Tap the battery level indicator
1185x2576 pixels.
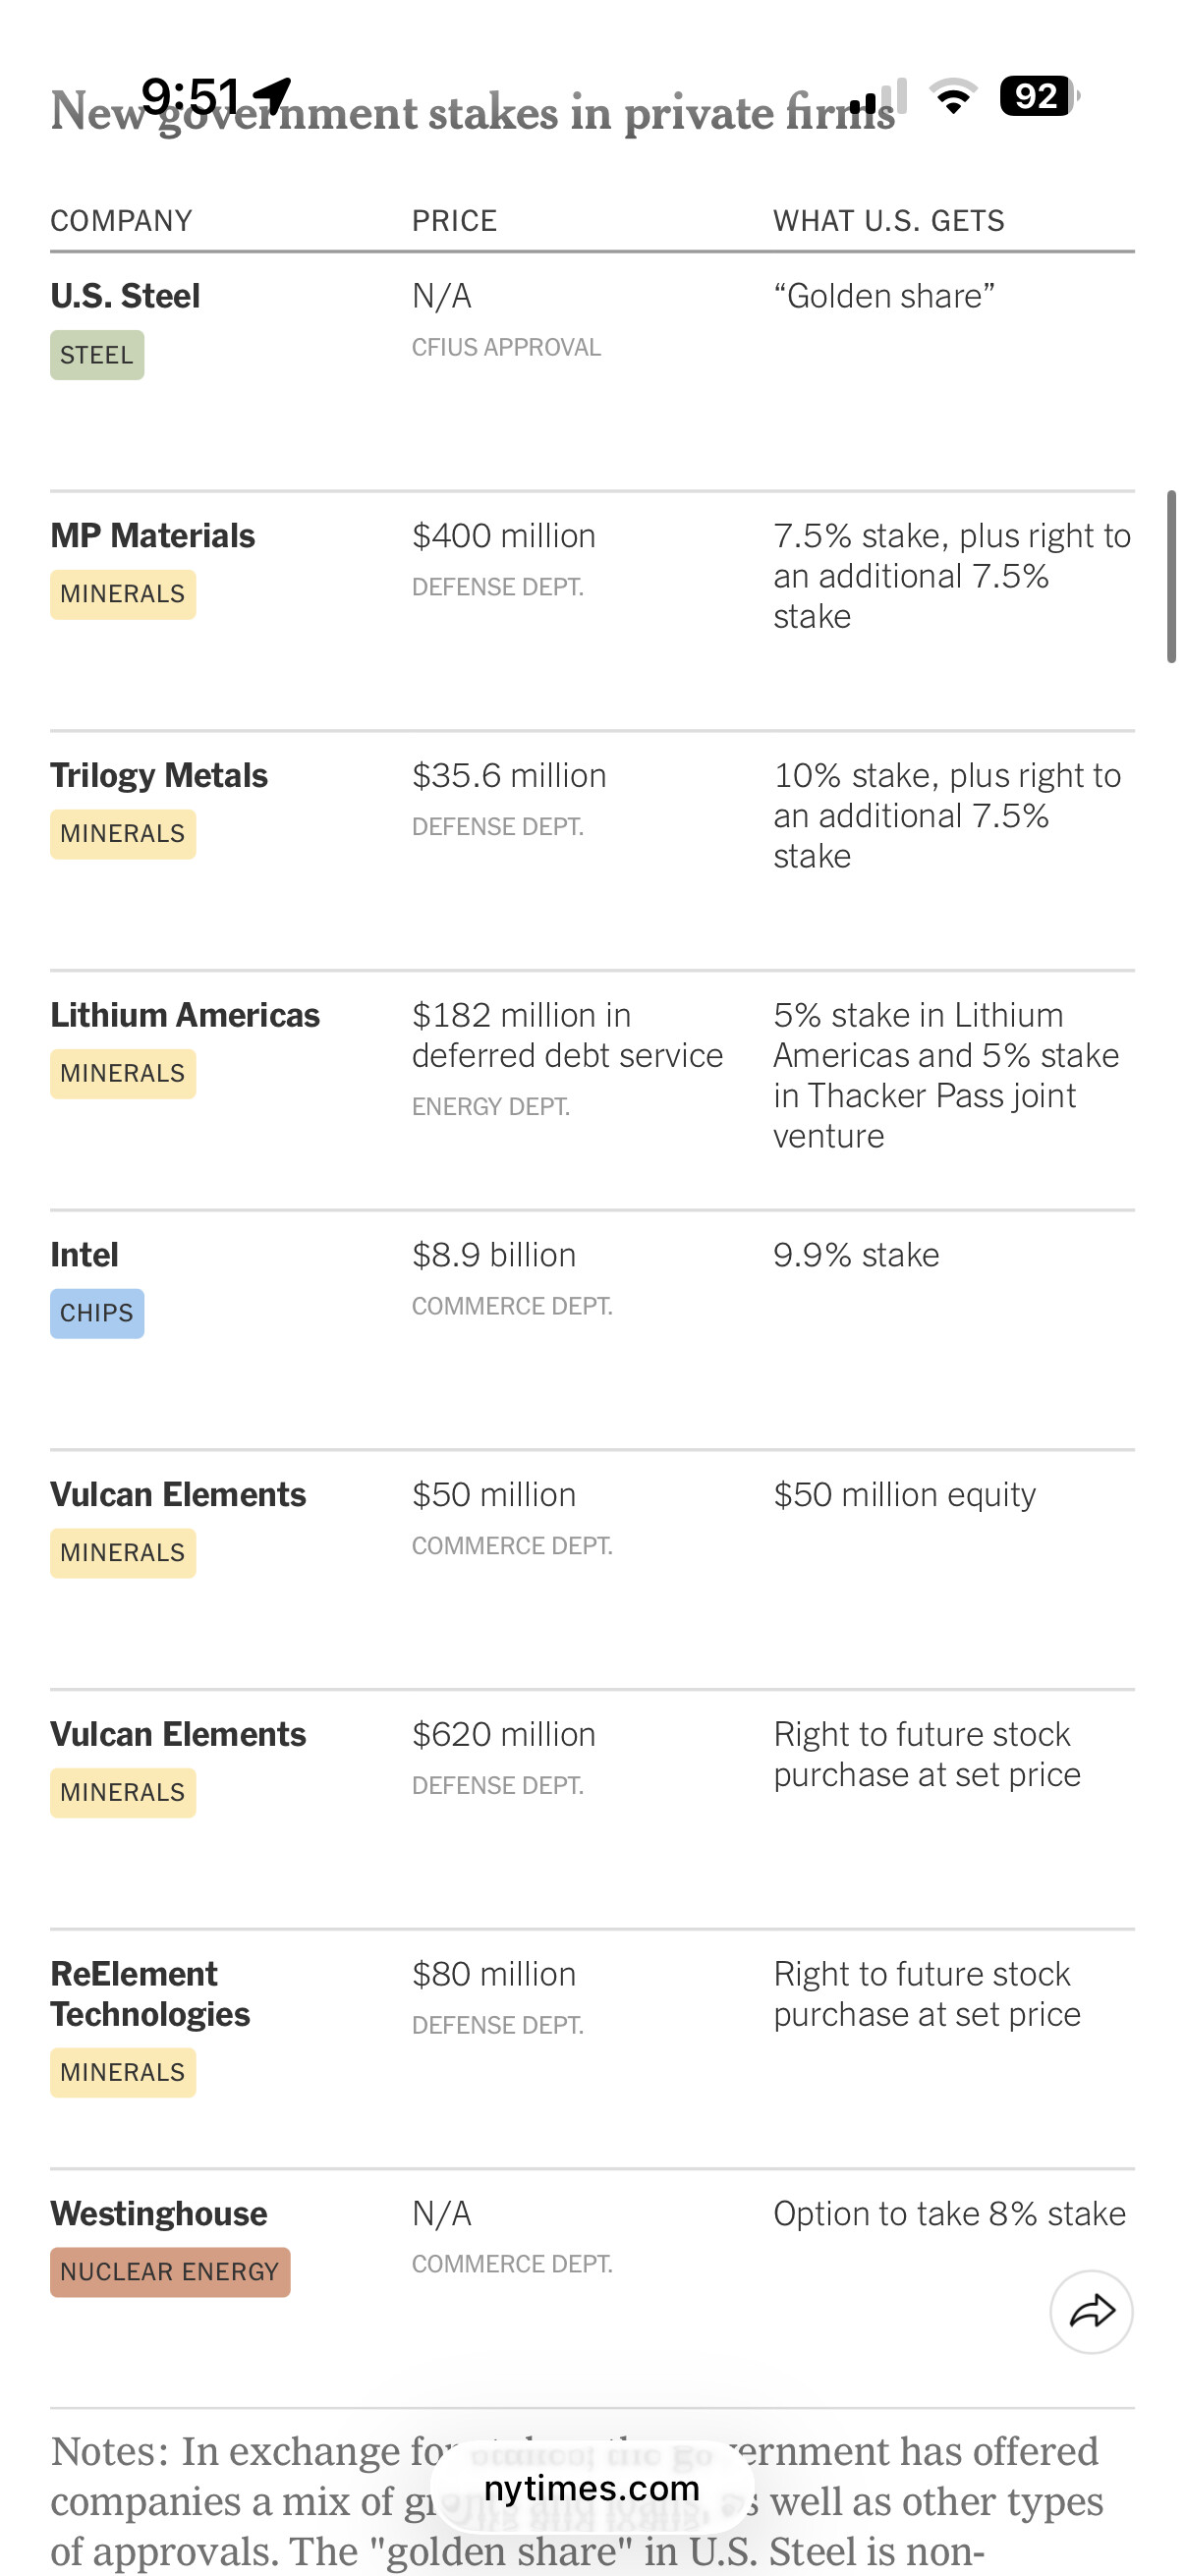1039,96
